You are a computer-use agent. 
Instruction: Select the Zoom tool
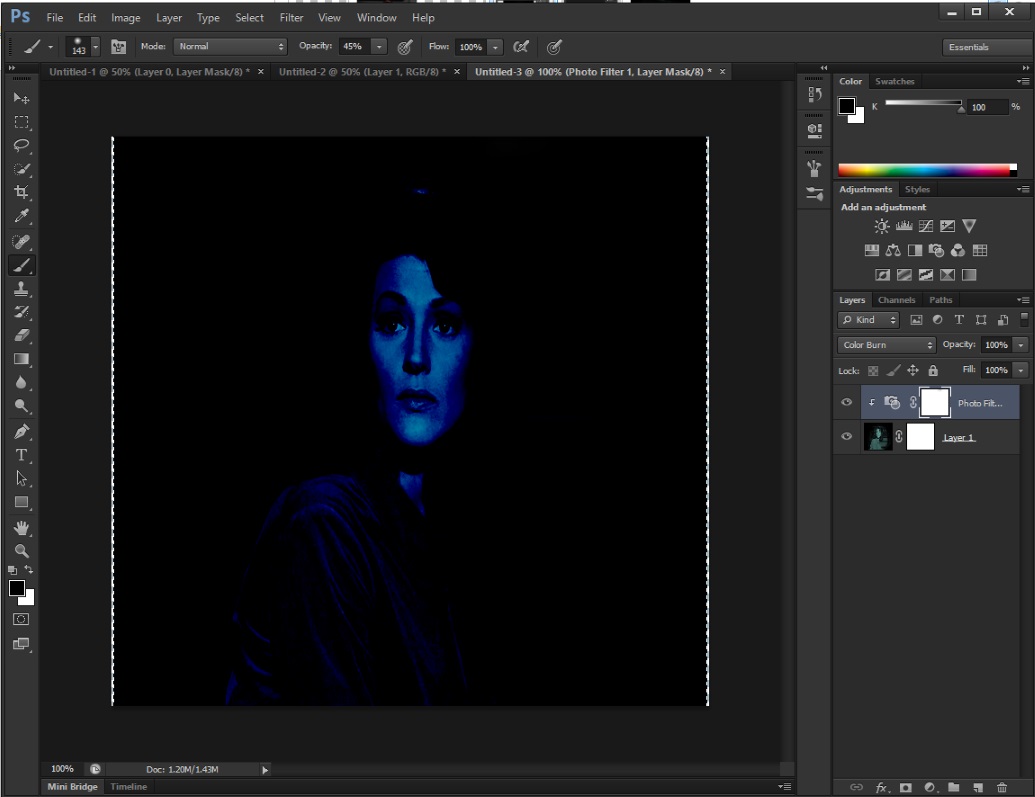click(21, 551)
